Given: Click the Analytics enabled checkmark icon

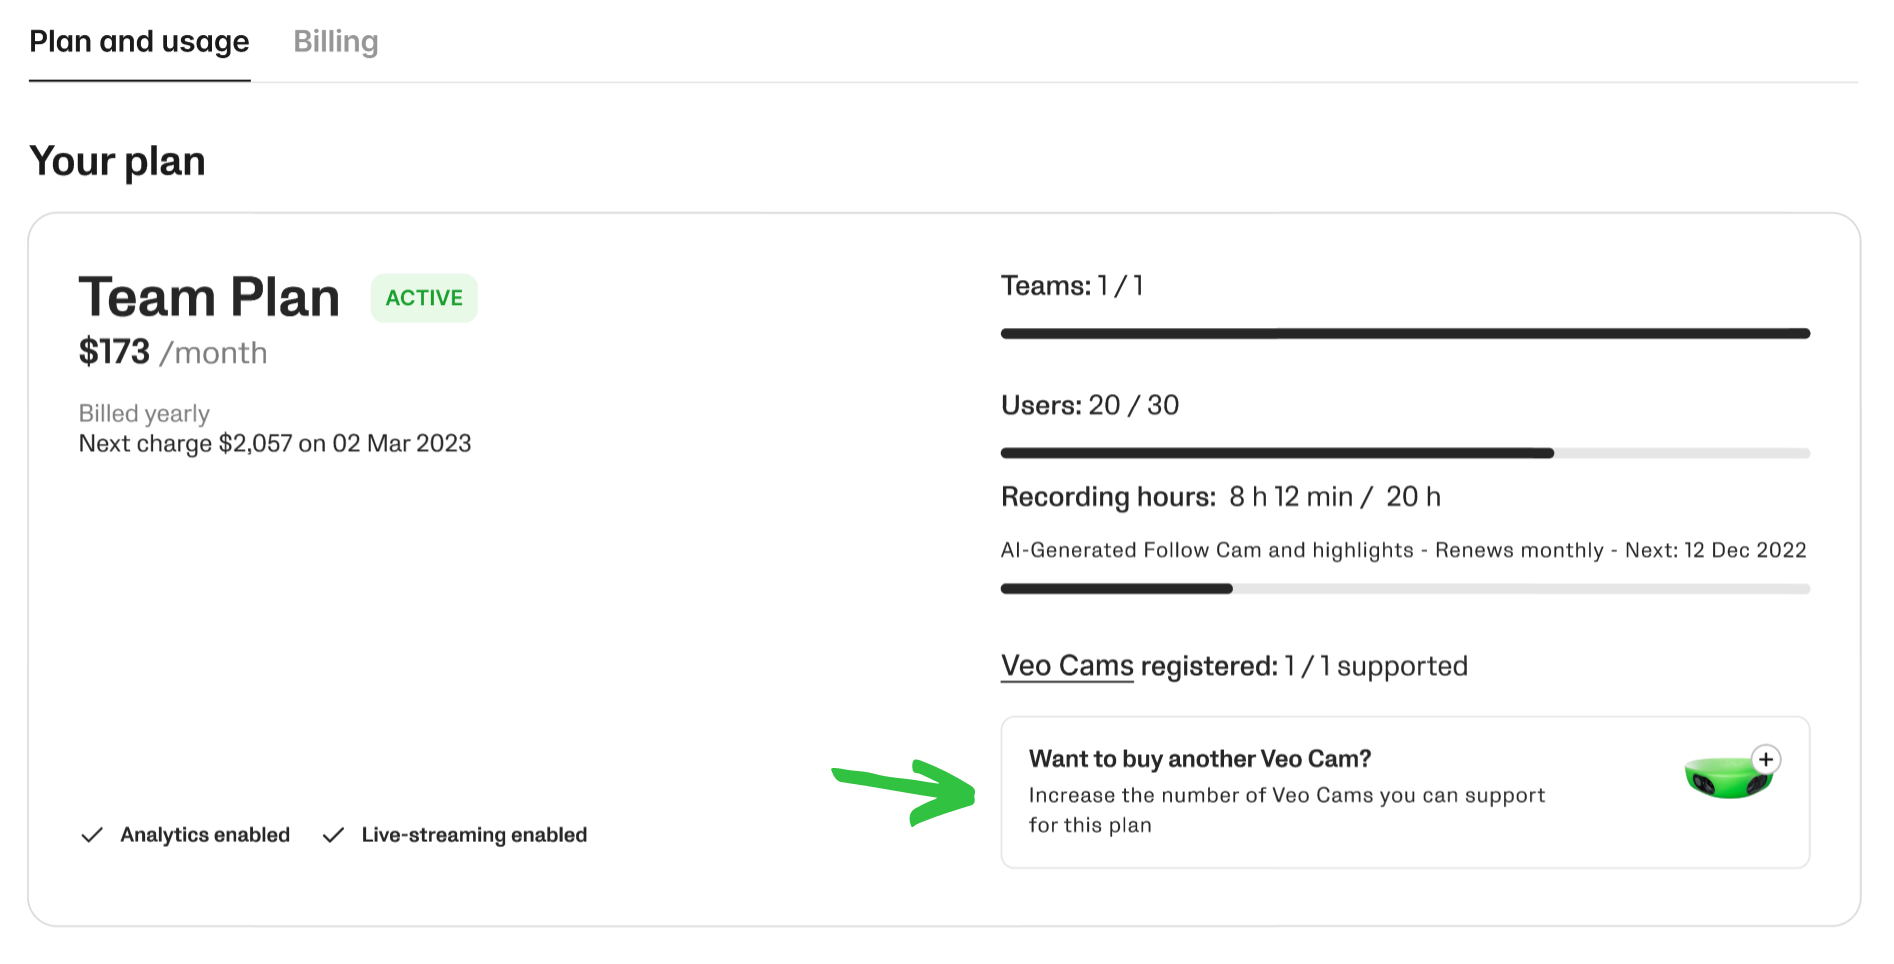Looking at the screenshot, I should coord(92,835).
